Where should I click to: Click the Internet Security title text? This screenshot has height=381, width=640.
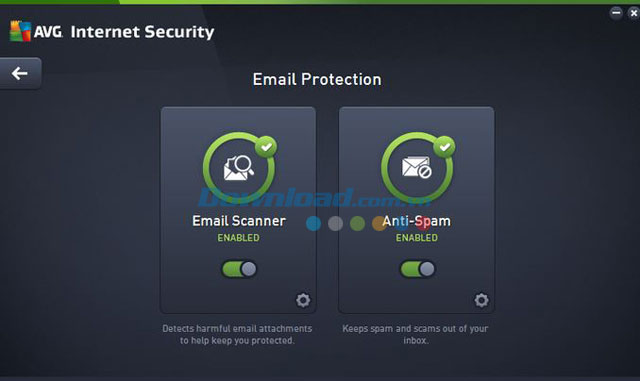pos(142,32)
